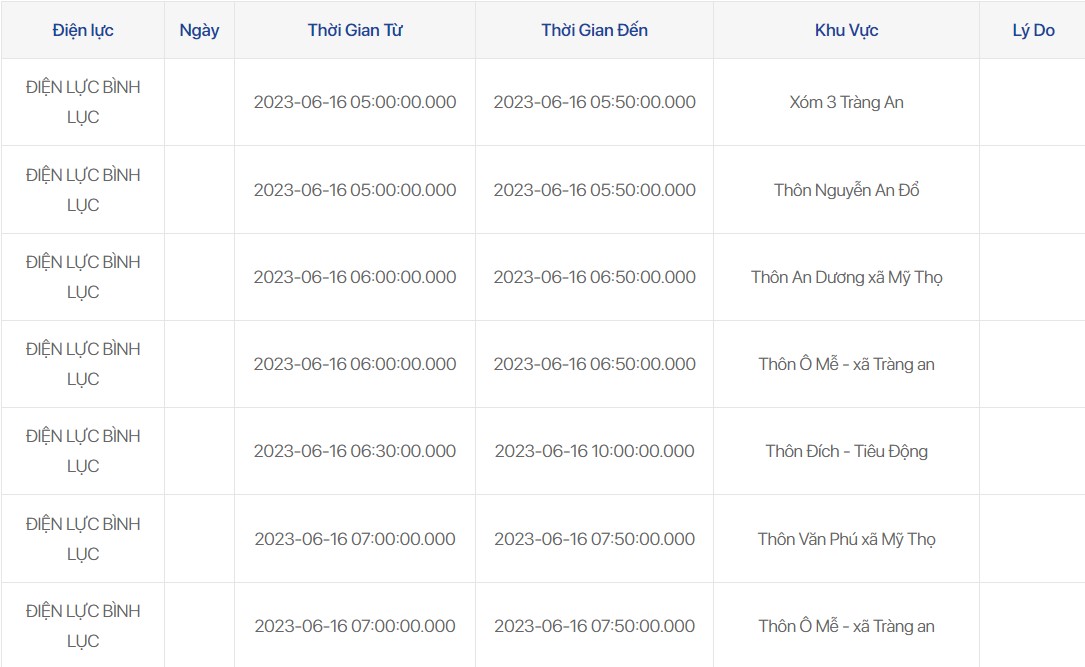The image size is (1085, 667).
Task: Click the Ngày column header
Action: click(x=199, y=30)
